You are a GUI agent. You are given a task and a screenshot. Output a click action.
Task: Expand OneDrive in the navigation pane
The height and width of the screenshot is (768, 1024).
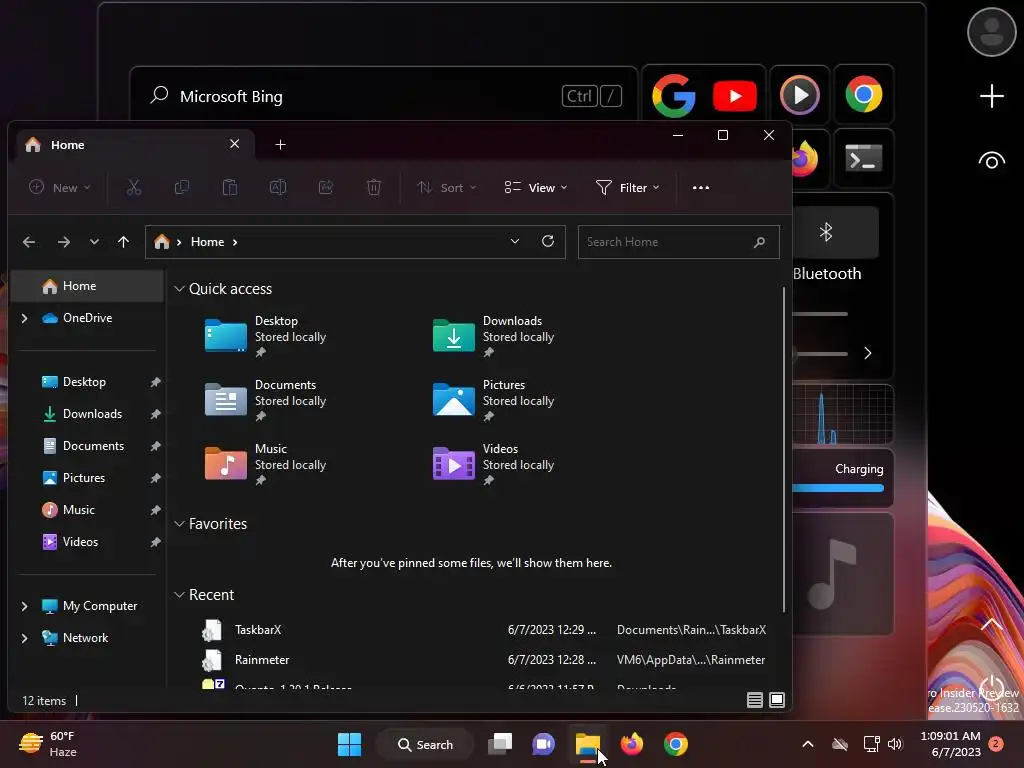coord(24,318)
